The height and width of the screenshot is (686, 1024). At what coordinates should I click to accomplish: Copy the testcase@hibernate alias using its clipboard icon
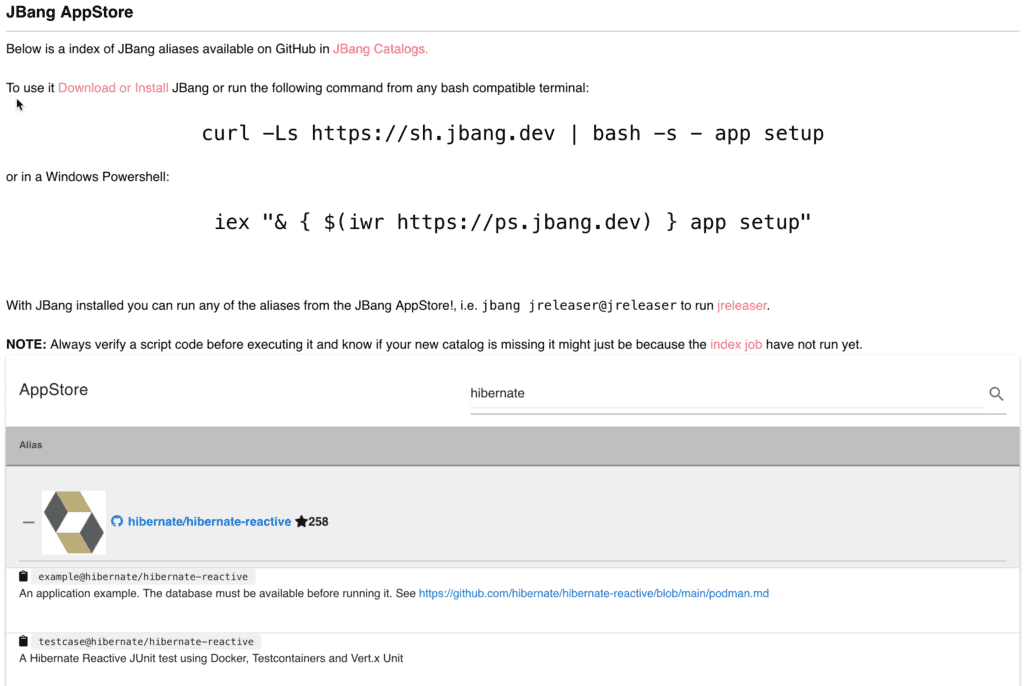point(22,641)
